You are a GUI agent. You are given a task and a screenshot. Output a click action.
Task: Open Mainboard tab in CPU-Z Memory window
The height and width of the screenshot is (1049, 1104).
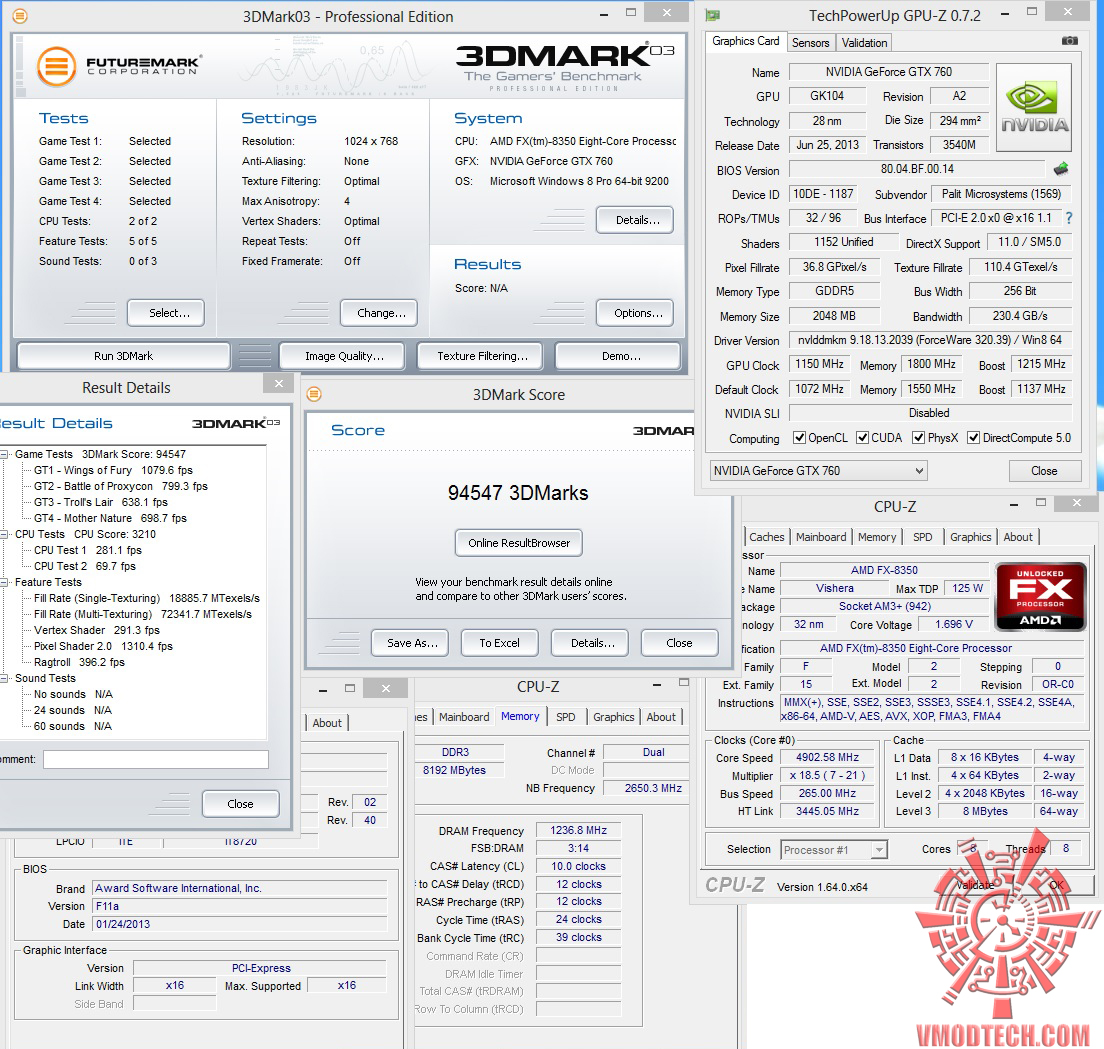(x=463, y=717)
